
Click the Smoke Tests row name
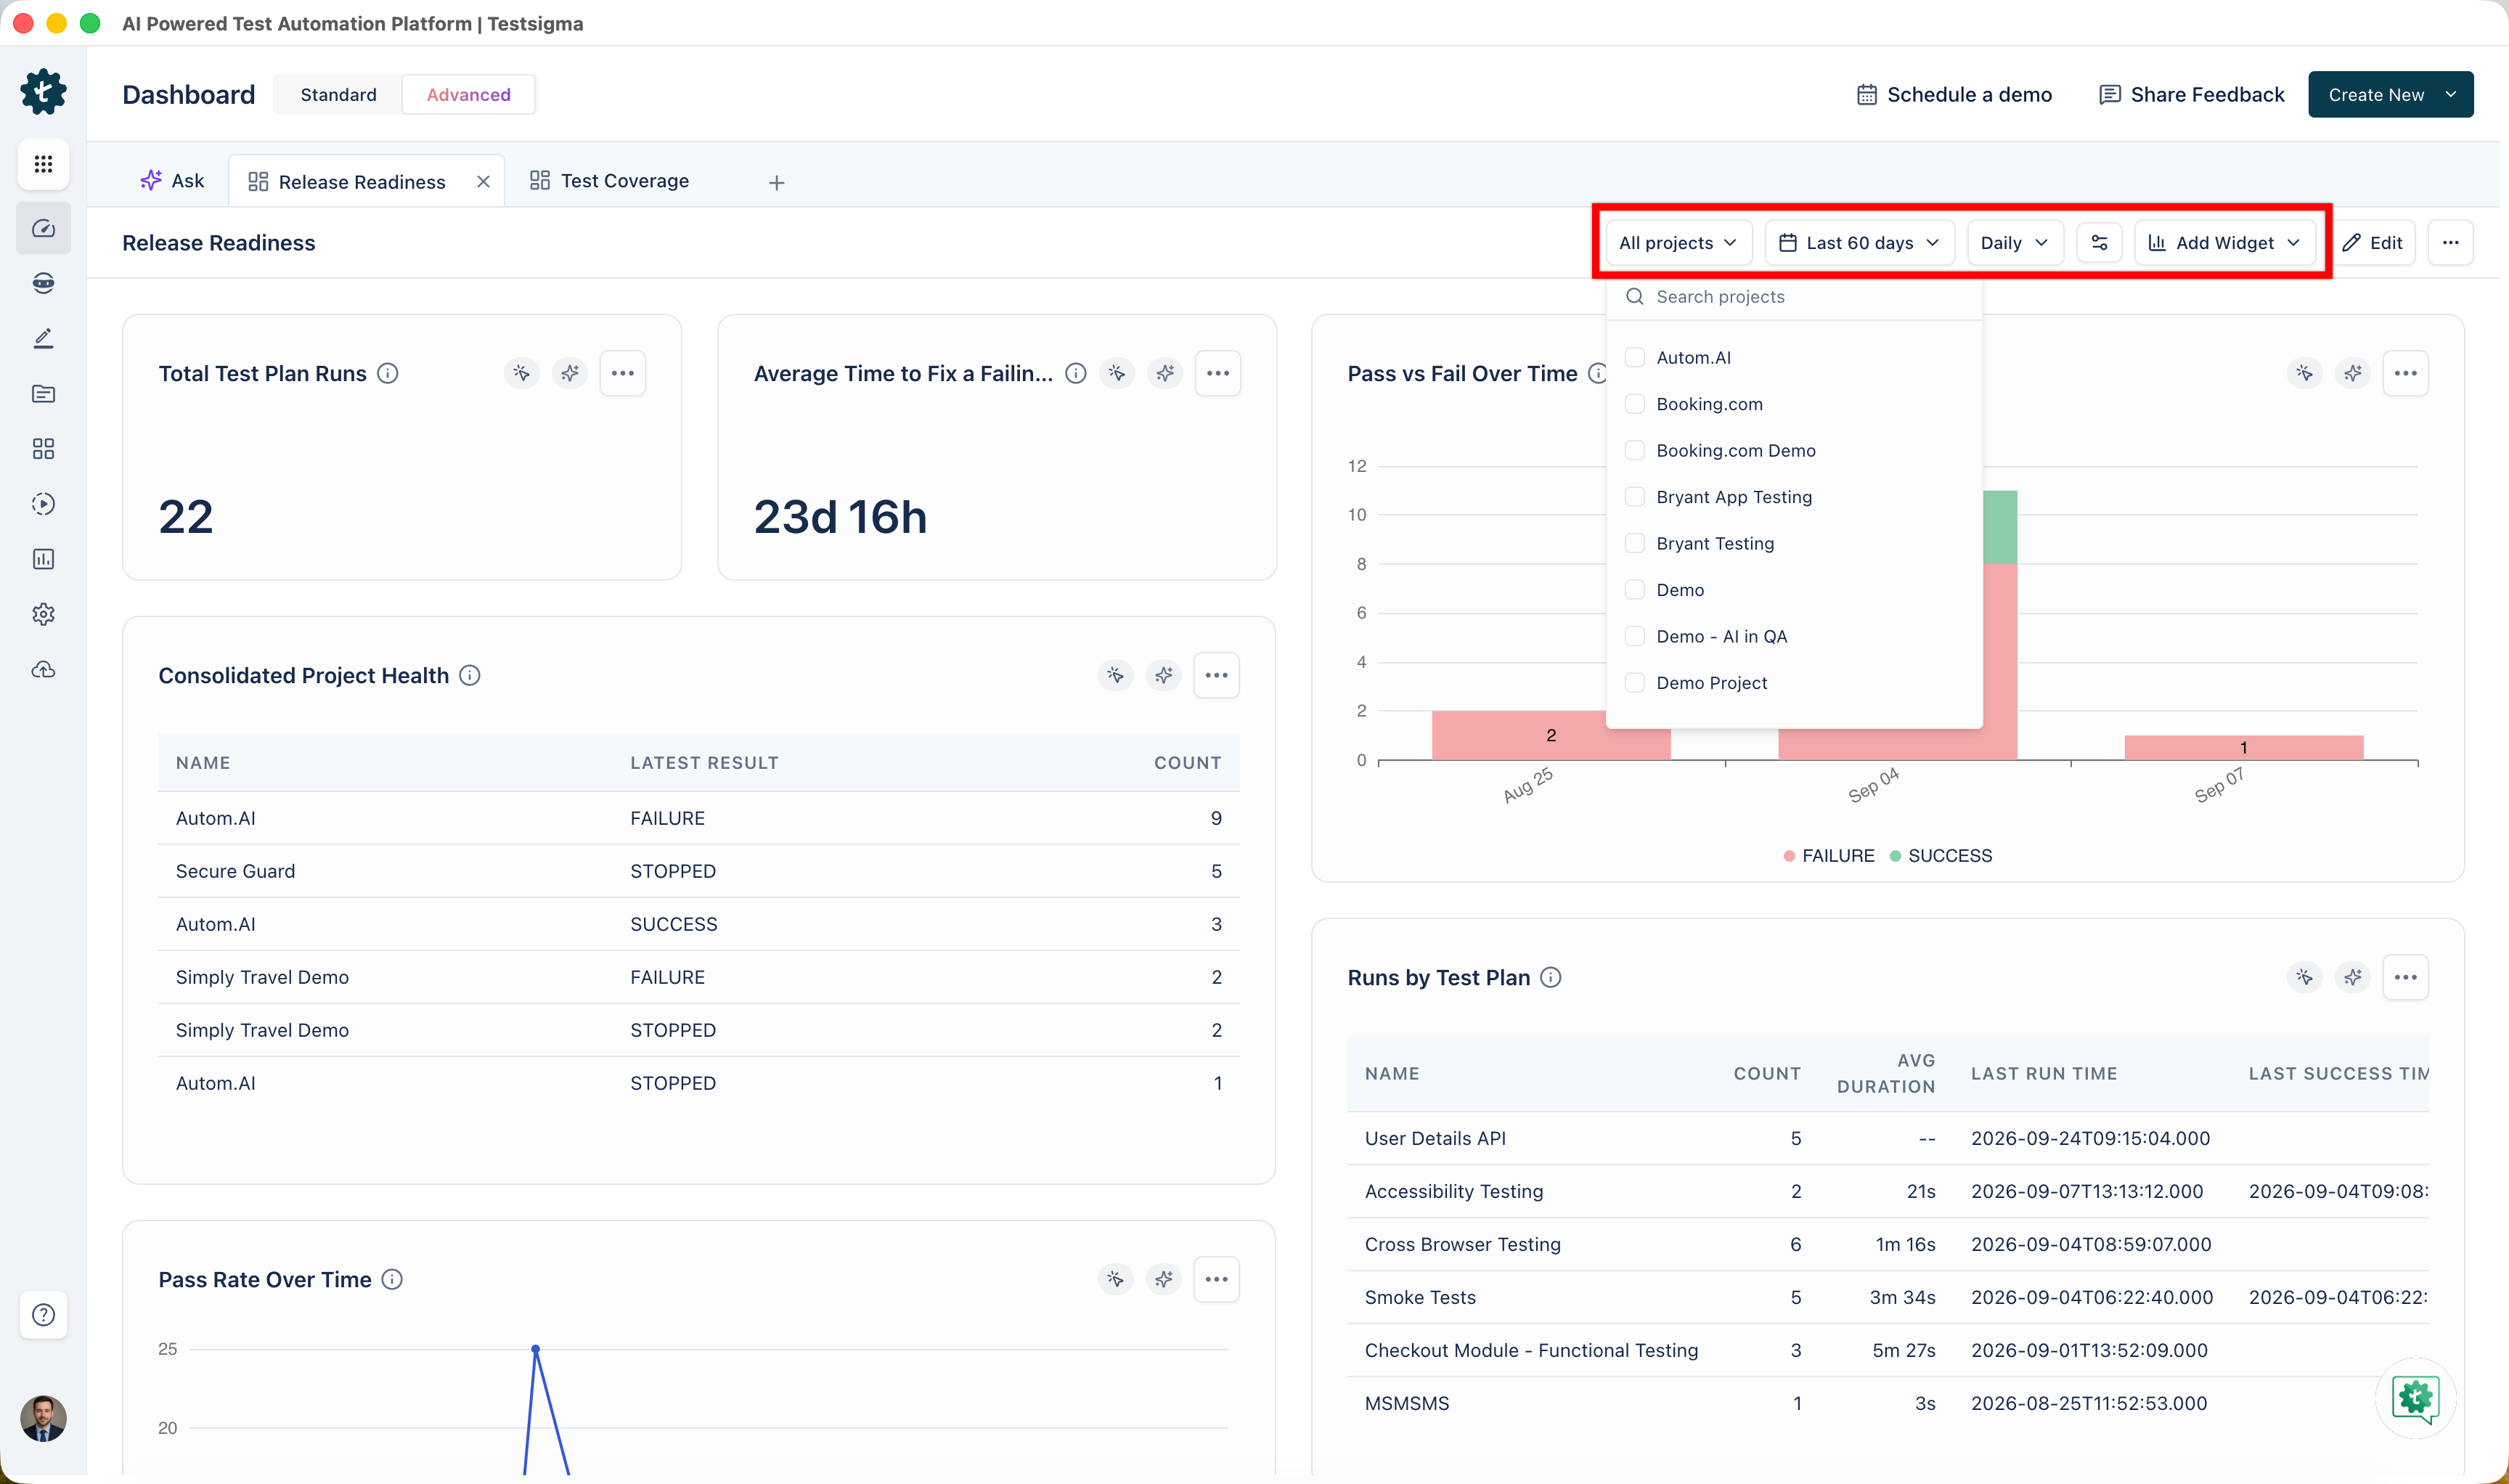[1420, 1297]
